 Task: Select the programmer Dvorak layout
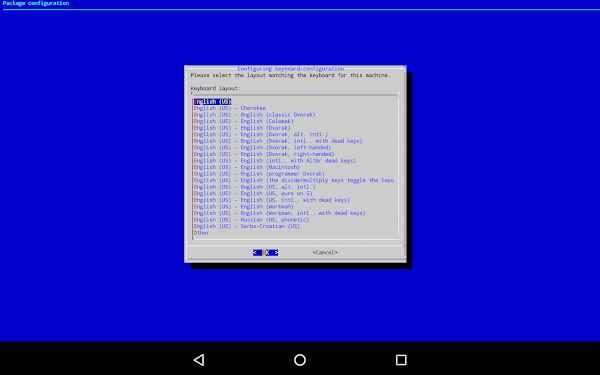259,174
